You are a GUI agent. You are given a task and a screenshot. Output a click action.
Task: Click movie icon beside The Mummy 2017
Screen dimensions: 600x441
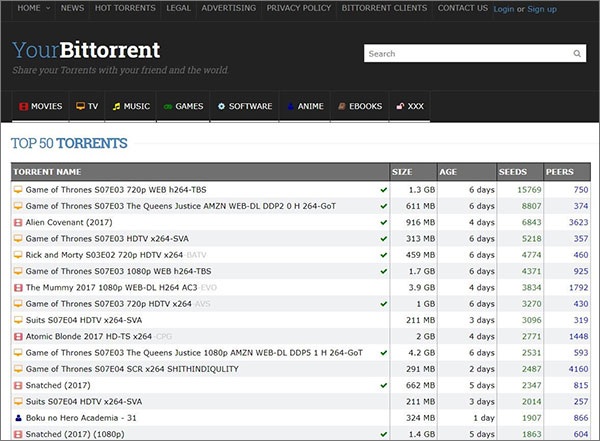18,287
